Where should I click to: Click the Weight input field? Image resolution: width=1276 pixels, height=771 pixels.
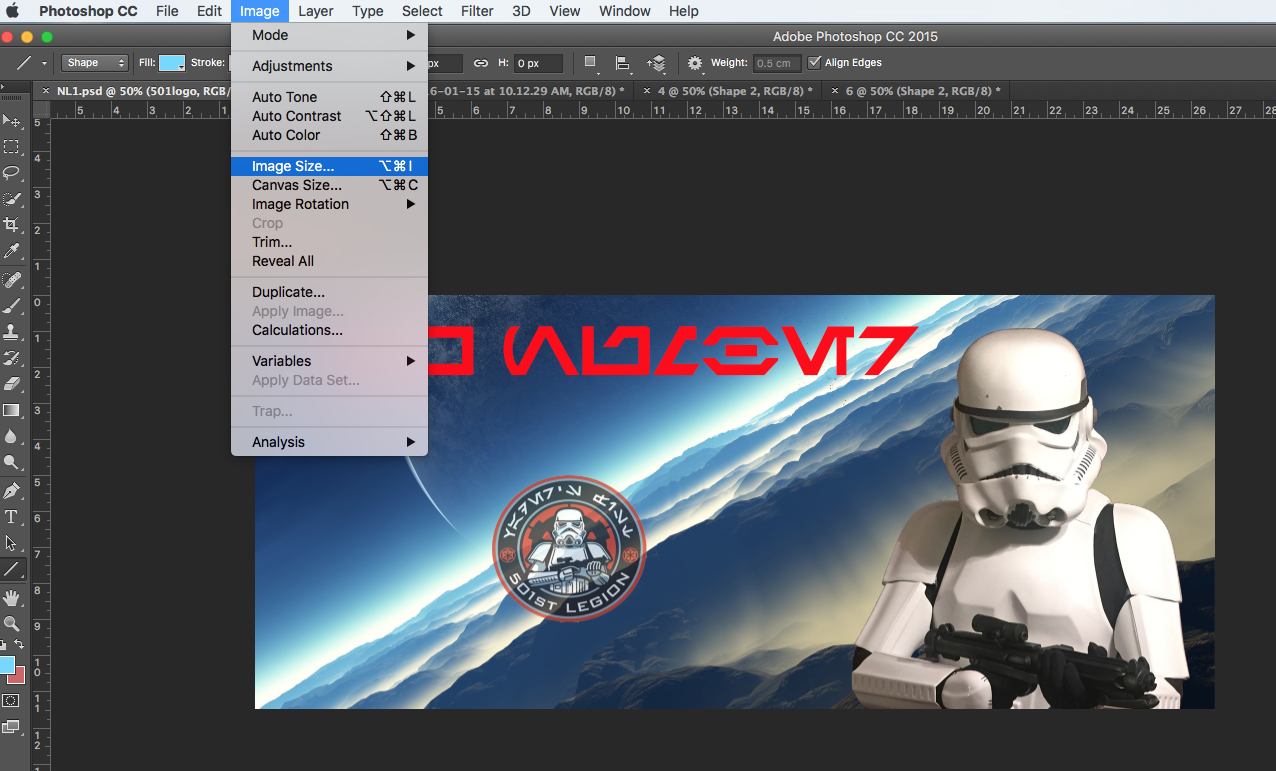coord(776,63)
